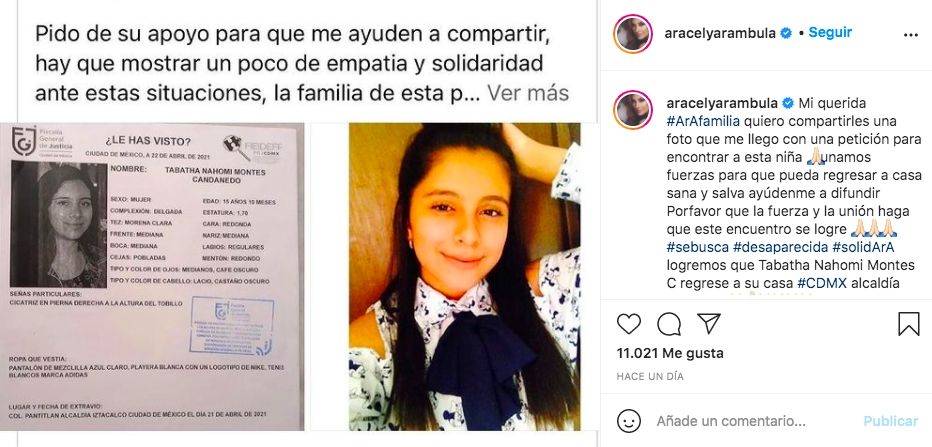Open the #desaparecida hashtag
Viewport: 932px width, 447px height.
point(780,247)
